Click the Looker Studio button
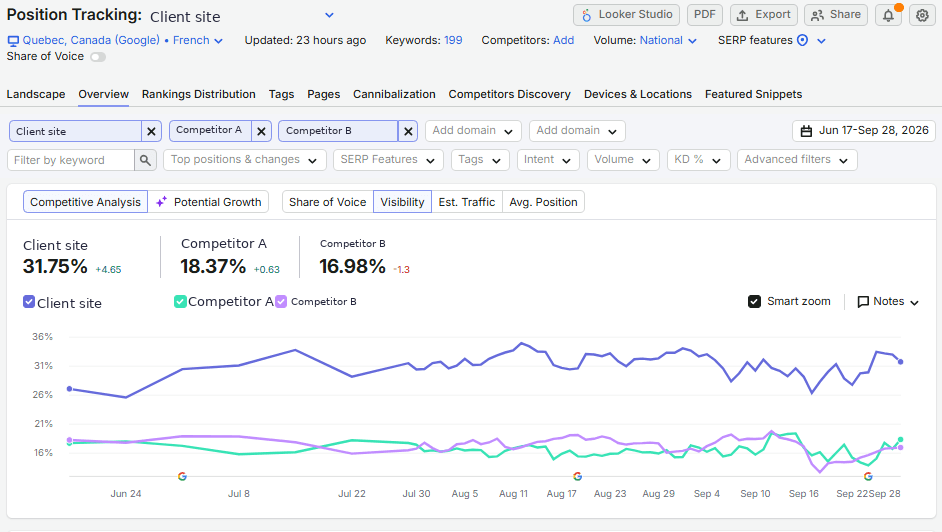The width and height of the screenshot is (942, 532). tap(627, 15)
